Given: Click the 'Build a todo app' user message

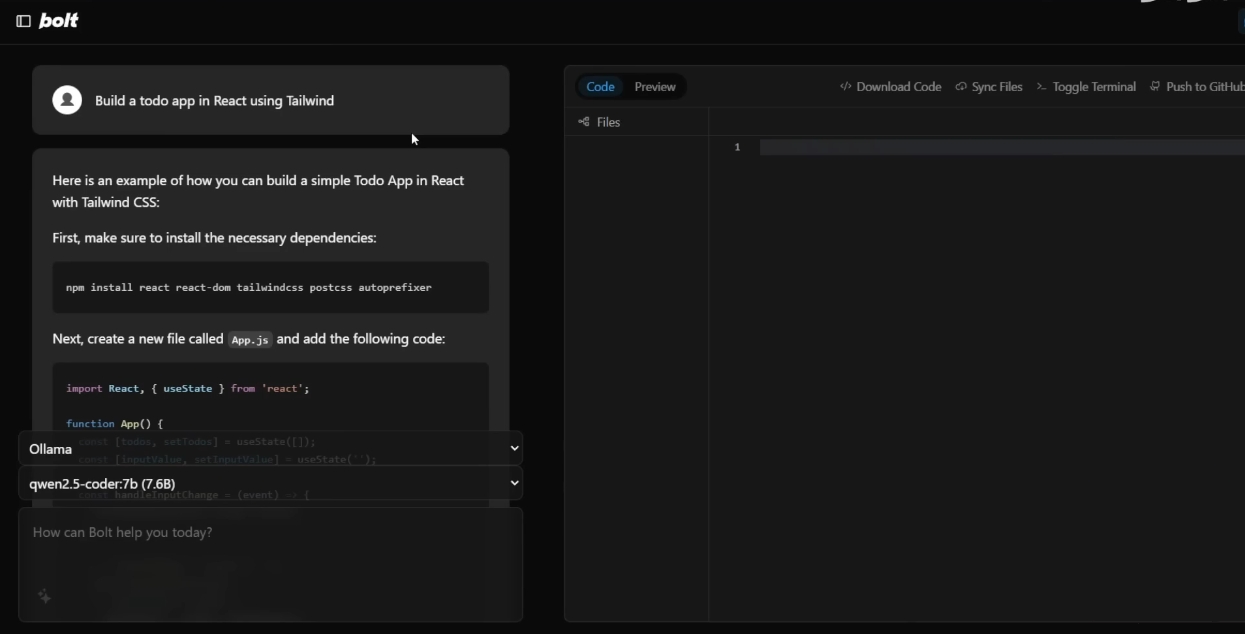Looking at the screenshot, I should pos(214,101).
